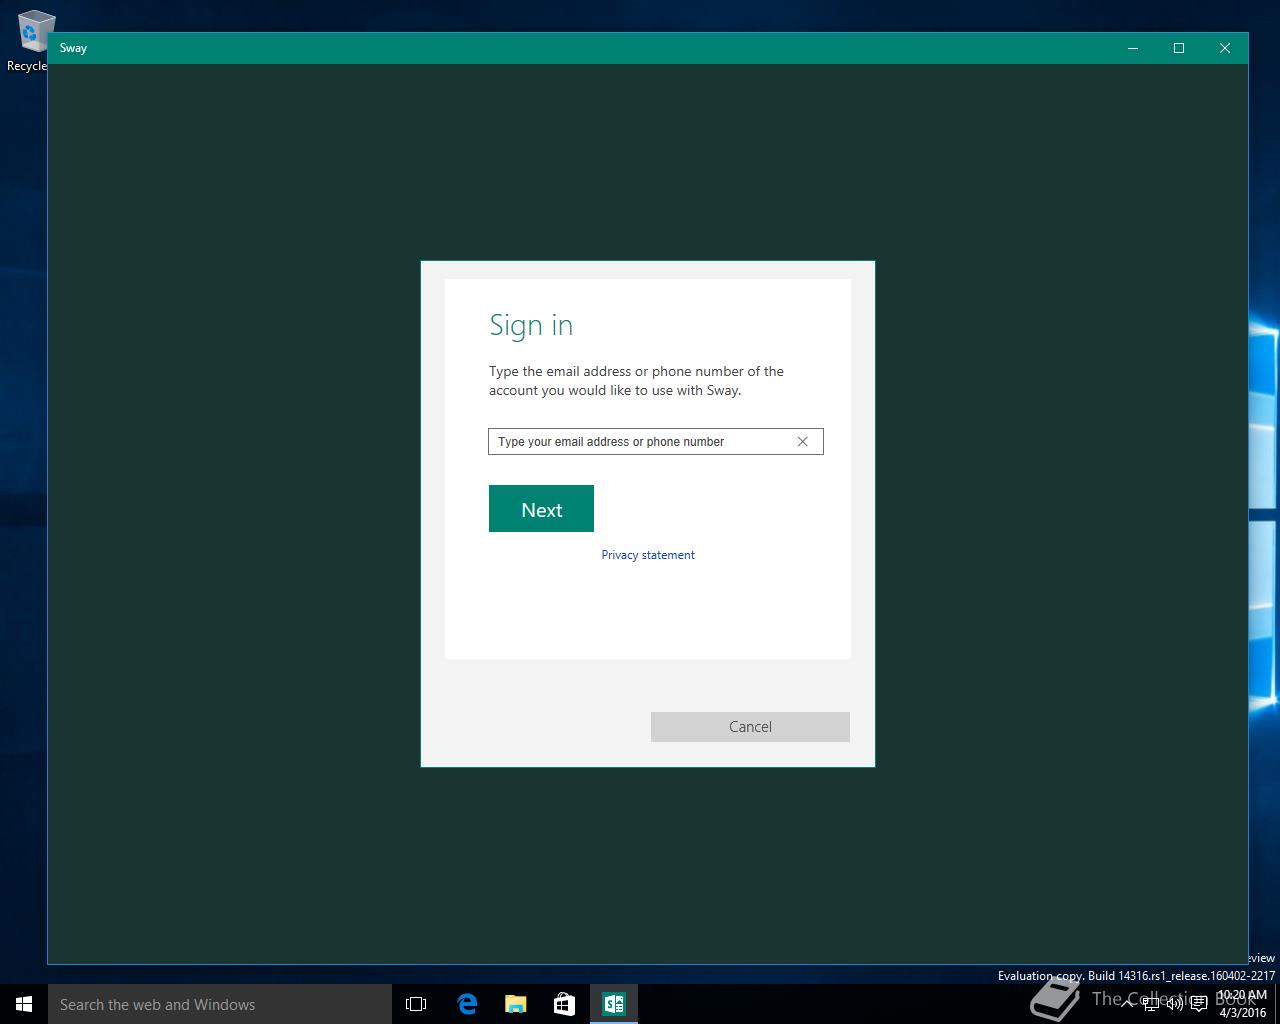Viewport: 1280px width, 1024px height.
Task: Open Task View from the taskbar
Action: (416, 1004)
